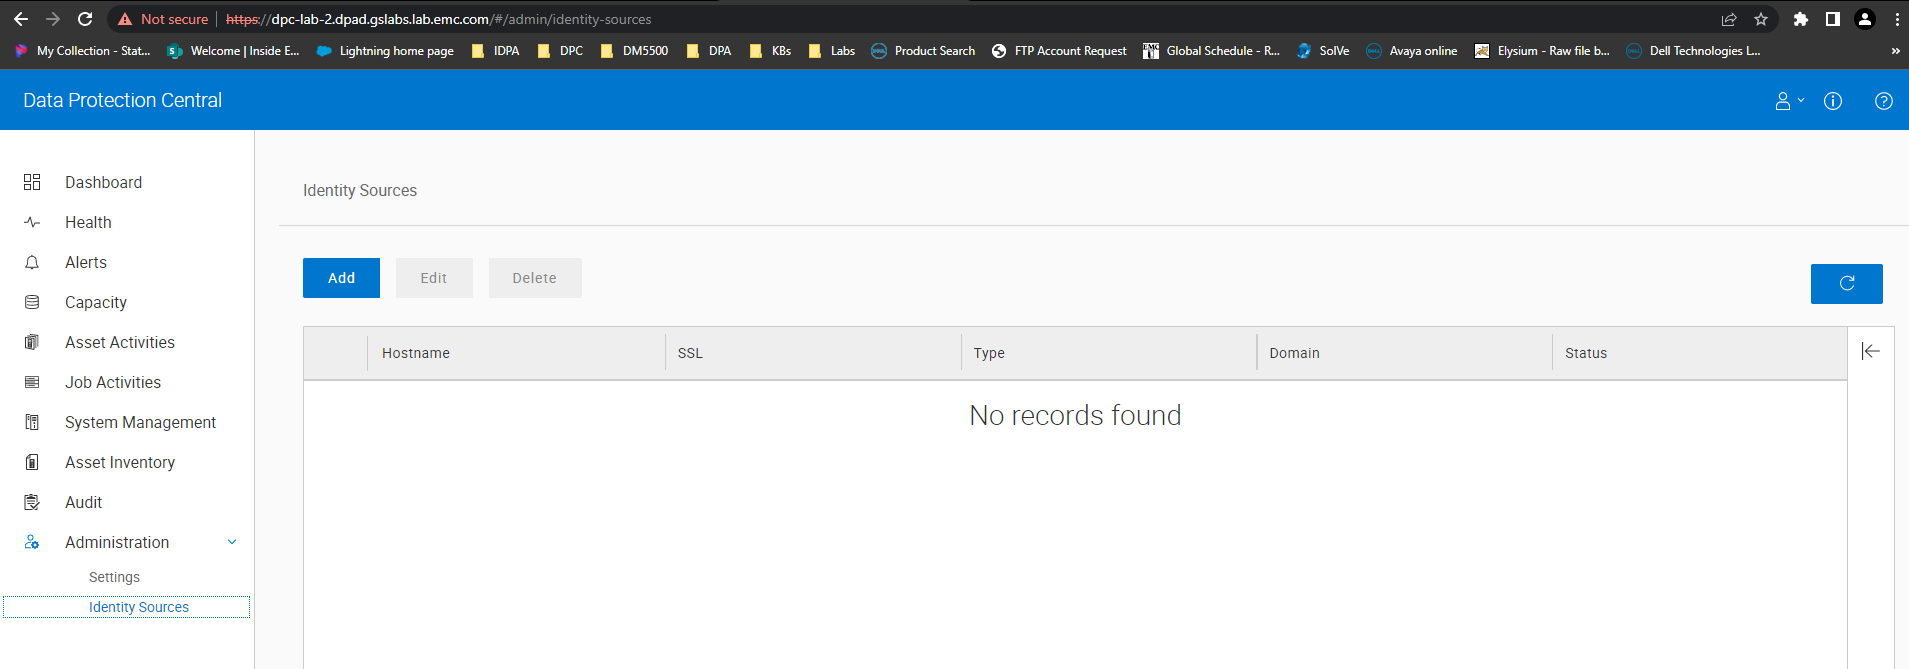The image size is (1909, 669).
Task: Click the Asset Inventory icon
Action: tap(32, 462)
